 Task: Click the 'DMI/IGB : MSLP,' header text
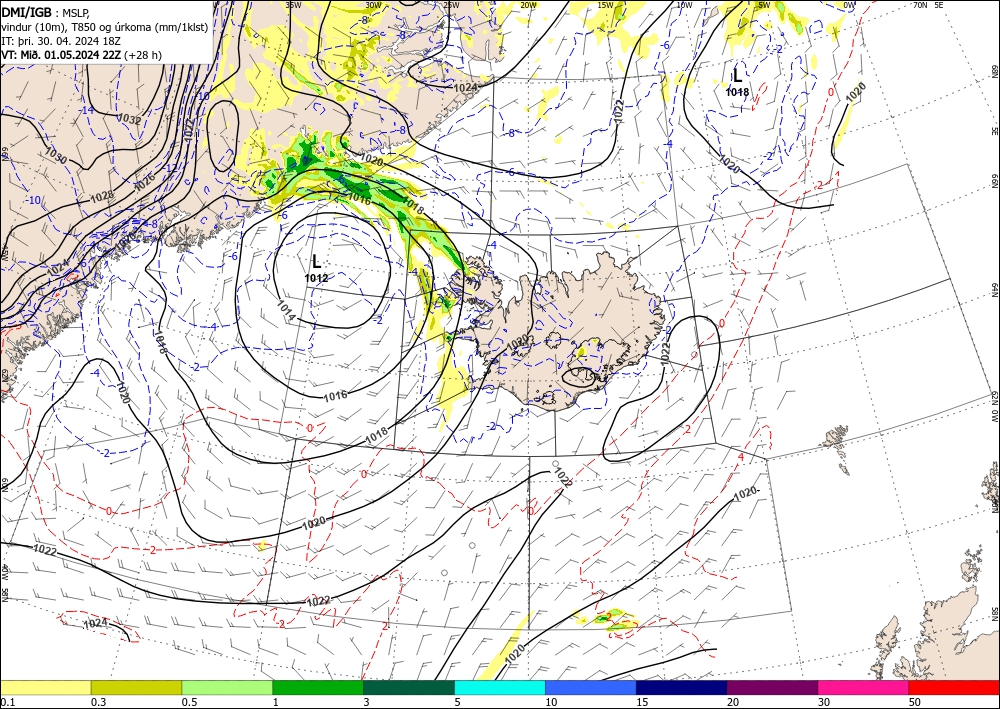[x=45, y=12]
